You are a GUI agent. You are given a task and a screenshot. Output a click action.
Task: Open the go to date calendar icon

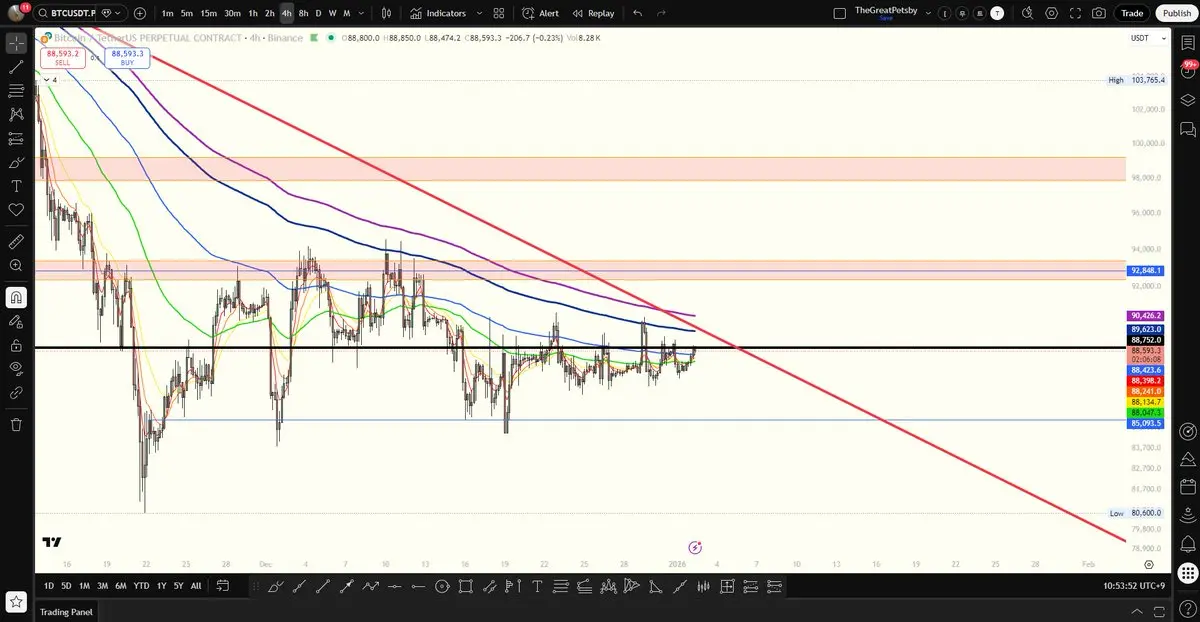coord(222,586)
